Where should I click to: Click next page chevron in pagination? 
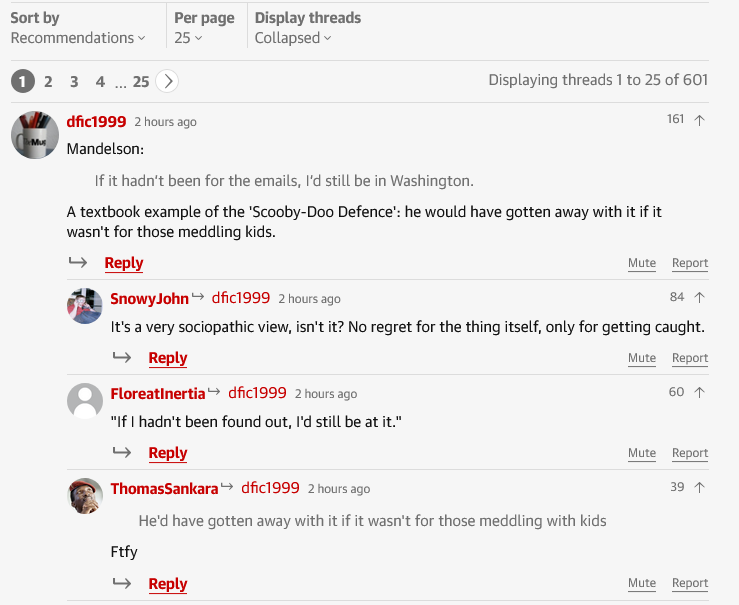click(167, 81)
